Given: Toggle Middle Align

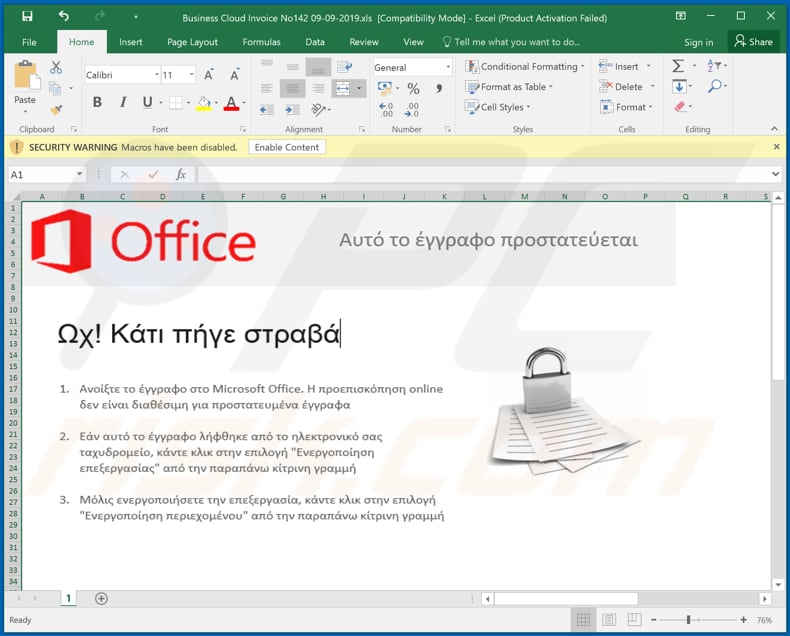Looking at the screenshot, I should 292,67.
